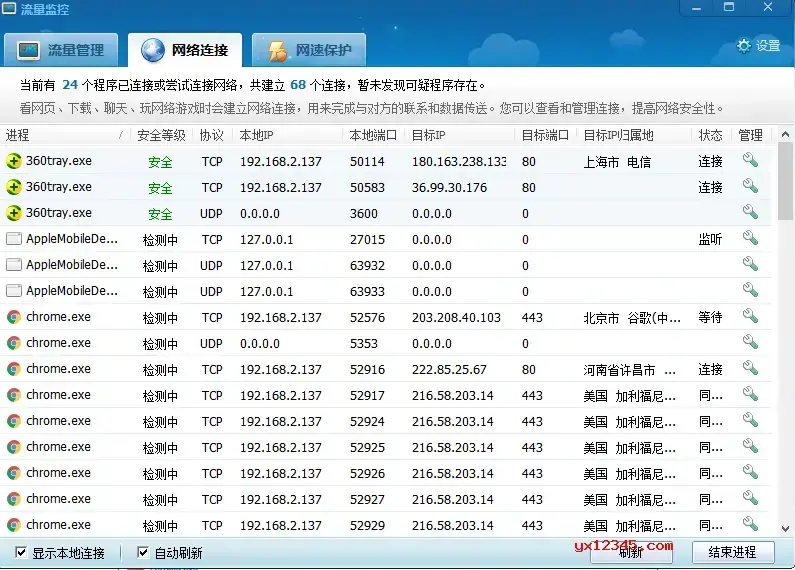Manage AppleMobileDe... port 63933 connection
Viewport: 795px width, 570px height.
pos(750,290)
